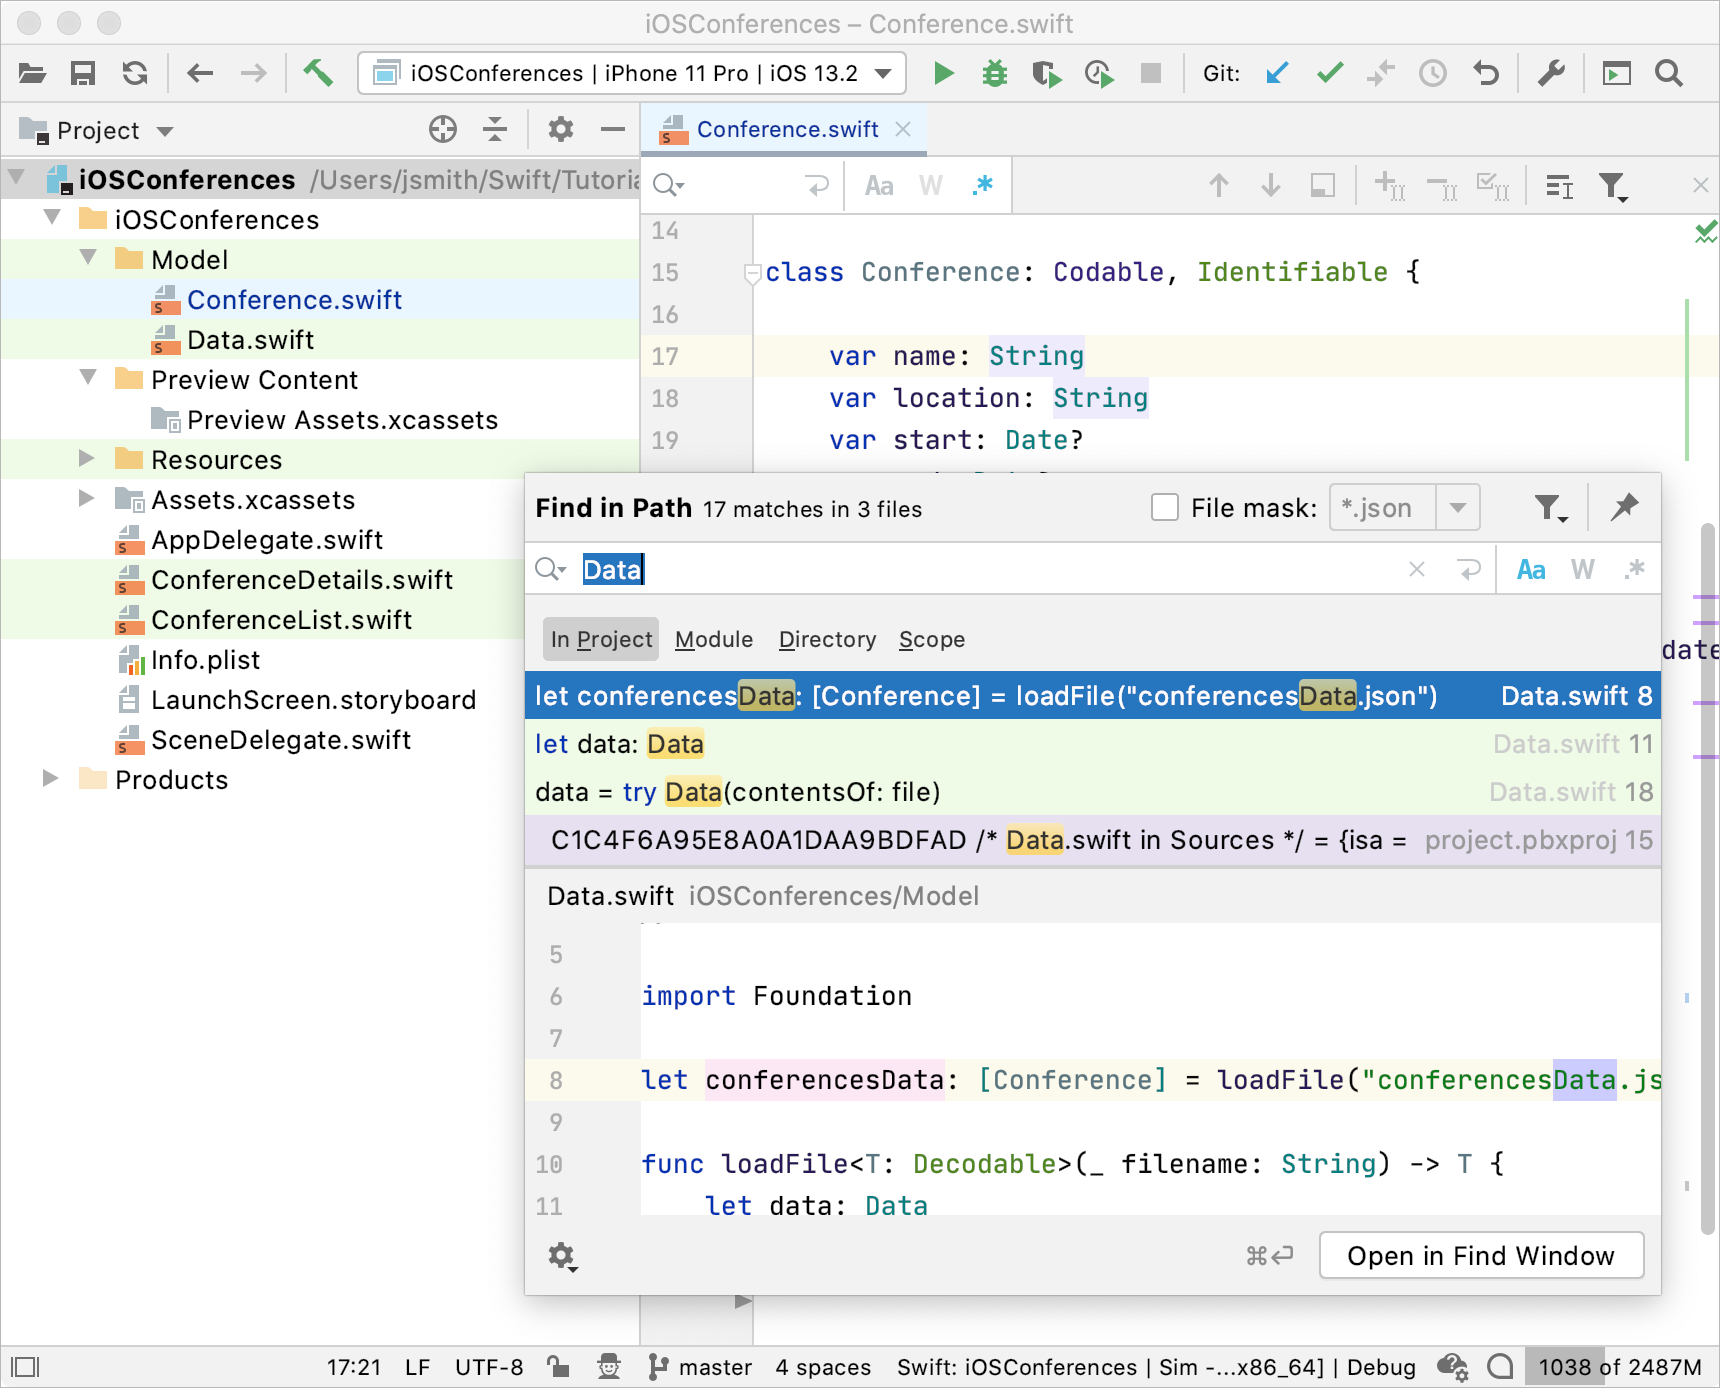This screenshot has width=1720, height=1388.
Task: Click the master Git branch widget
Action: pyautogui.click(x=701, y=1366)
